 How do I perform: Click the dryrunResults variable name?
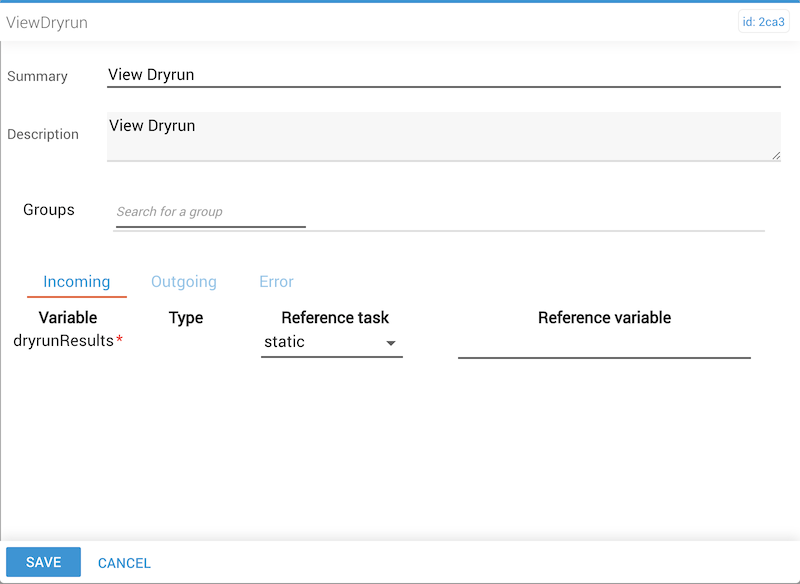pos(64,340)
